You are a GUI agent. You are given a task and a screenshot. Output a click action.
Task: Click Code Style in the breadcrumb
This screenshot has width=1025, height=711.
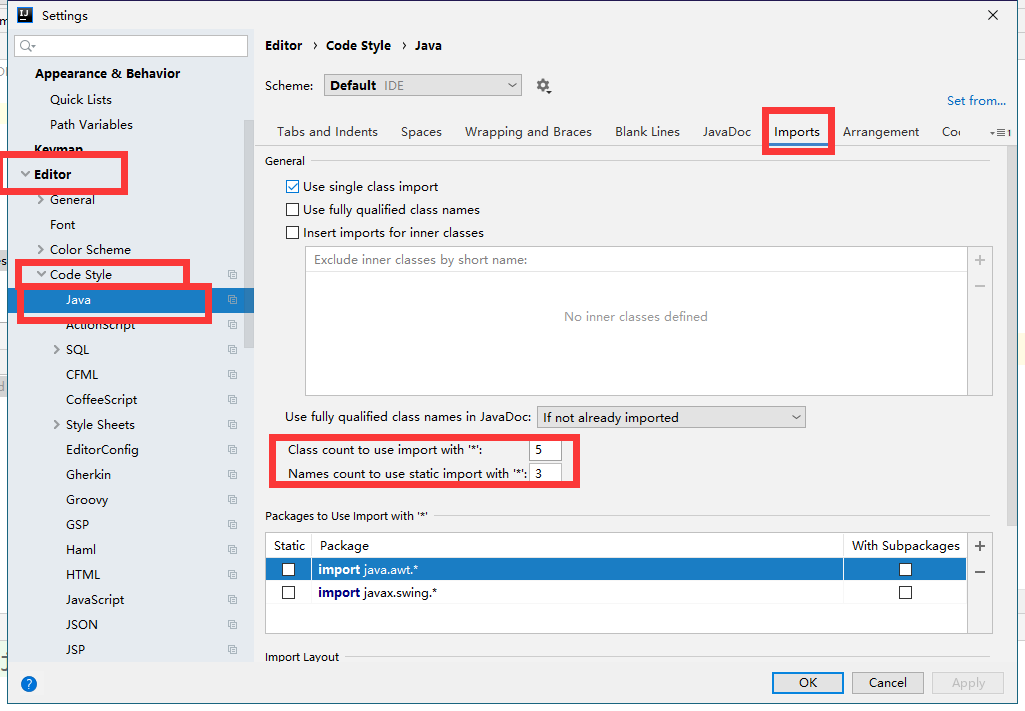[358, 46]
